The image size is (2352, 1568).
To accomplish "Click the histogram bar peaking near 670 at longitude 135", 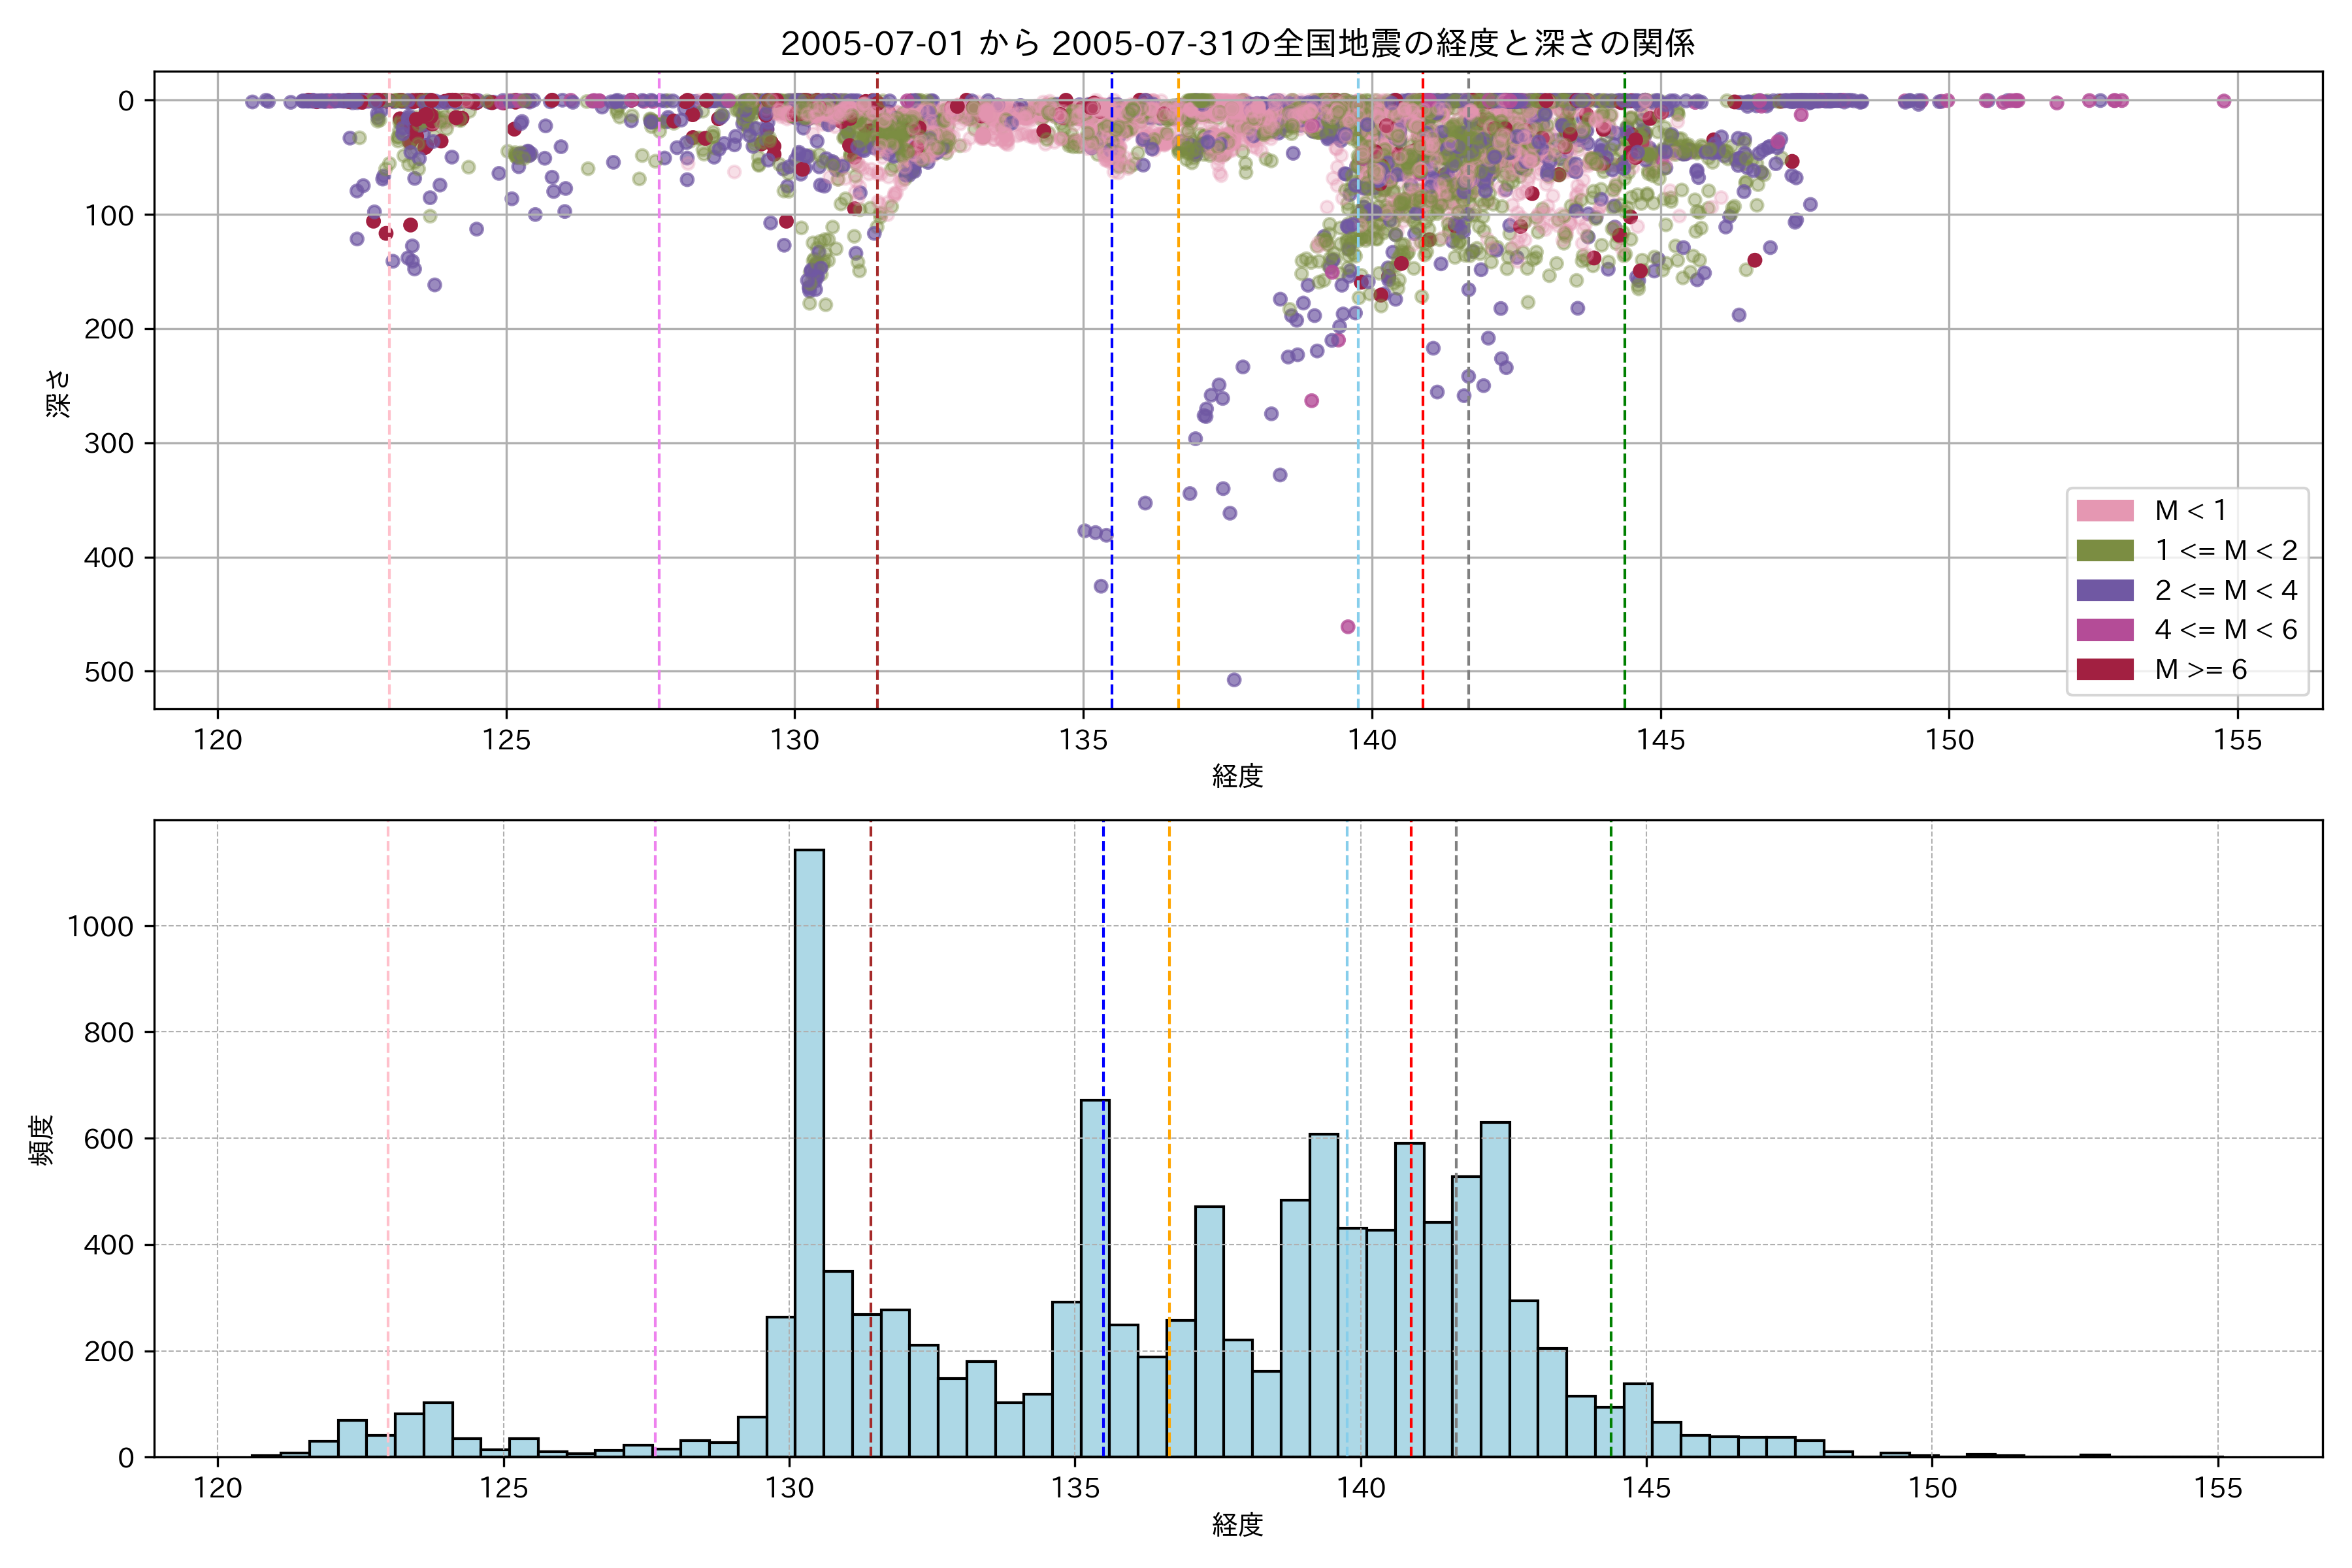I will [x=1094, y=1280].
